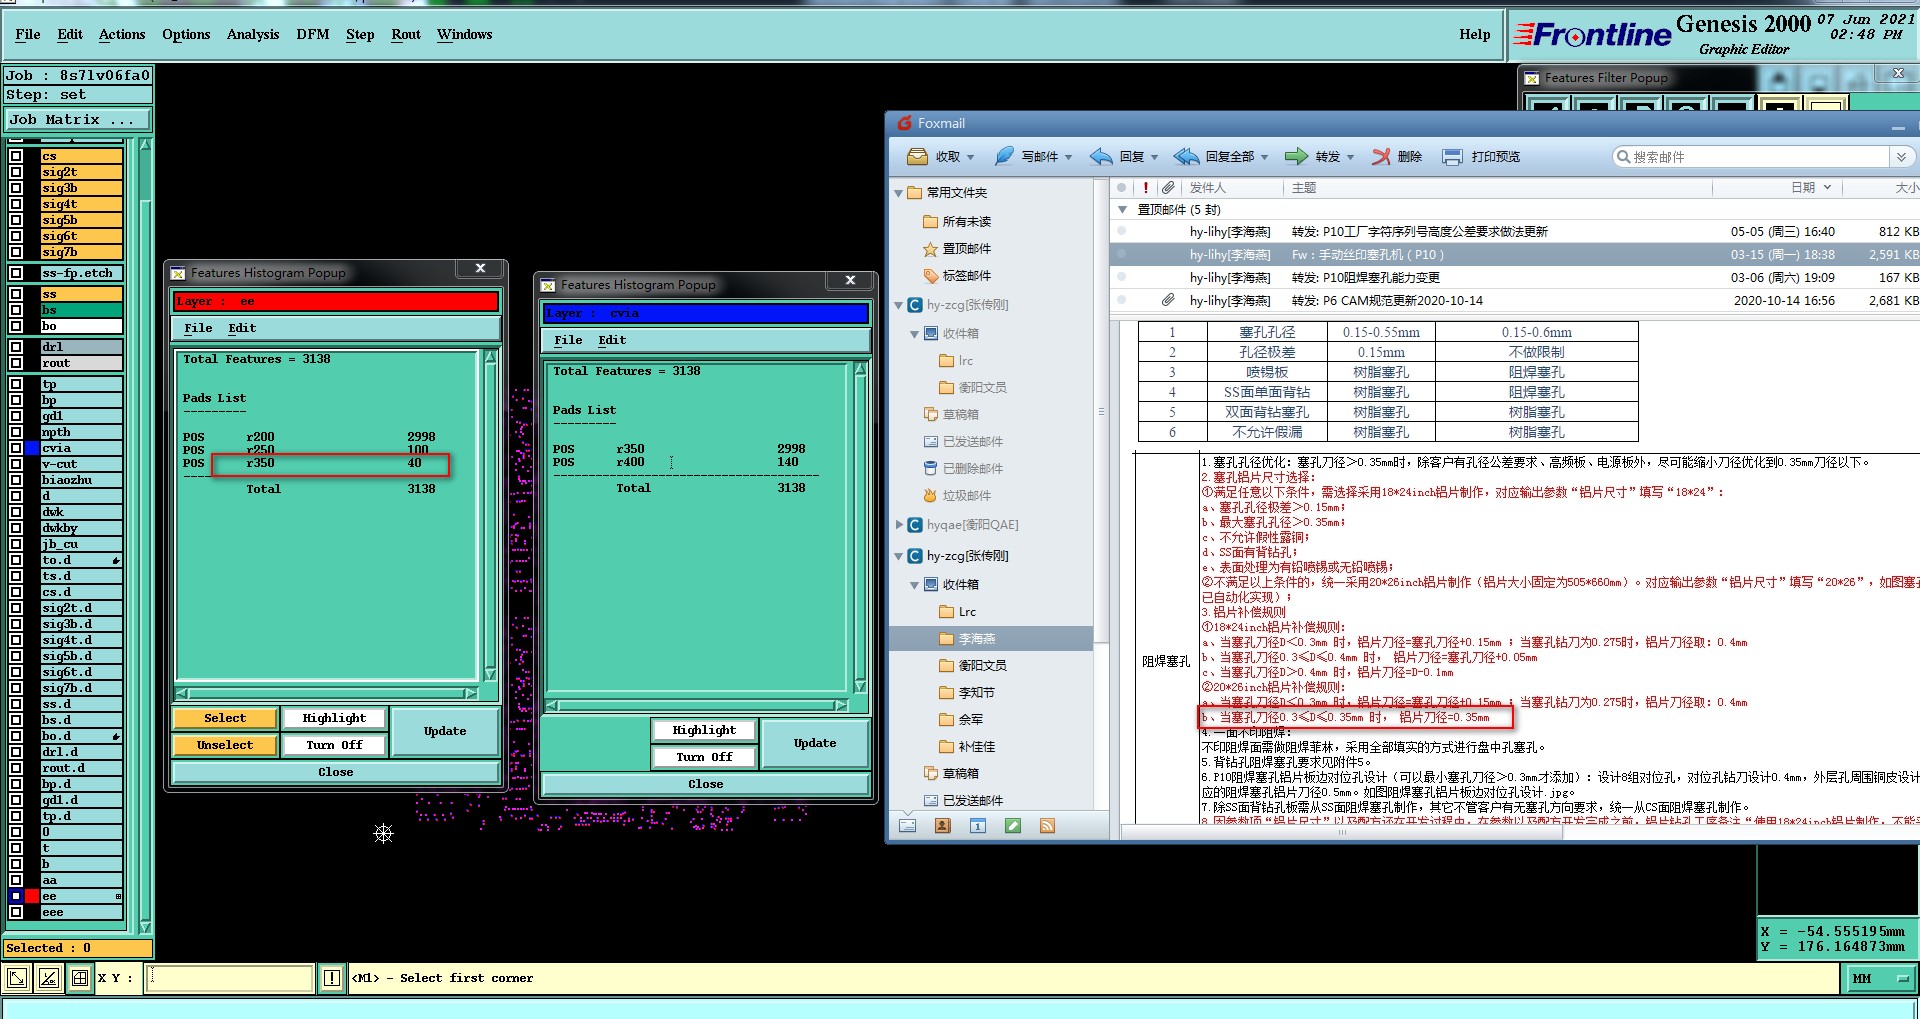This screenshot has width=1920, height=1019.
Task: Collapse the 常用文件夹 folder tree
Action: click(x=898, y=193)
